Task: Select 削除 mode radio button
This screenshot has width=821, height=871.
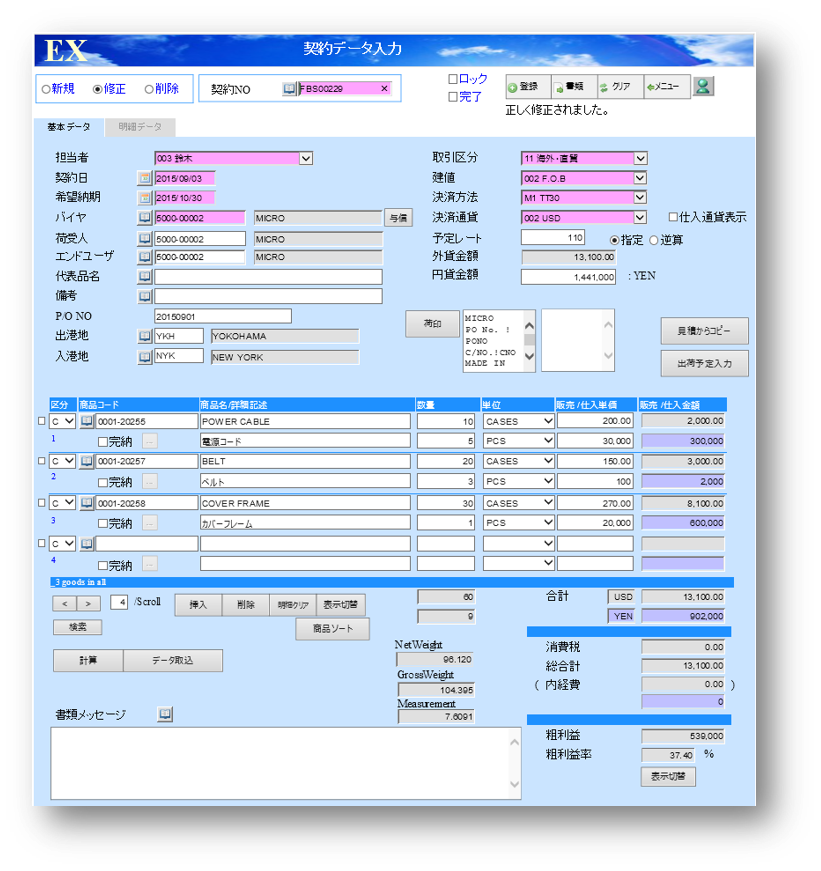Action: tap(149, 89)
